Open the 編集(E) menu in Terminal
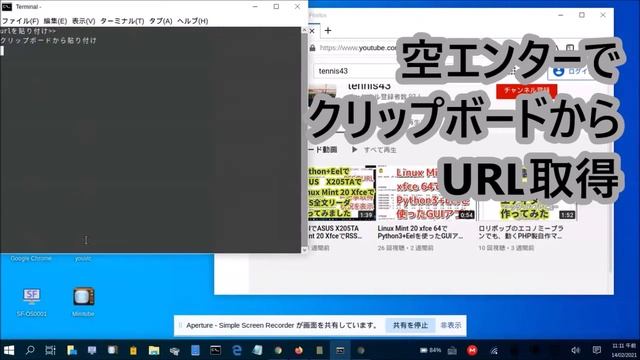Screen dimensions: 640x360 pos(55,21)
